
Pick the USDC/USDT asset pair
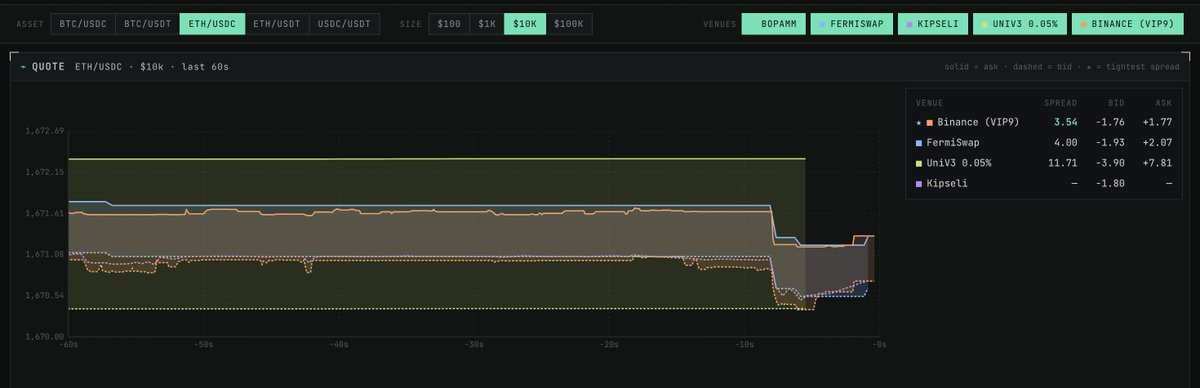(344, 23)
